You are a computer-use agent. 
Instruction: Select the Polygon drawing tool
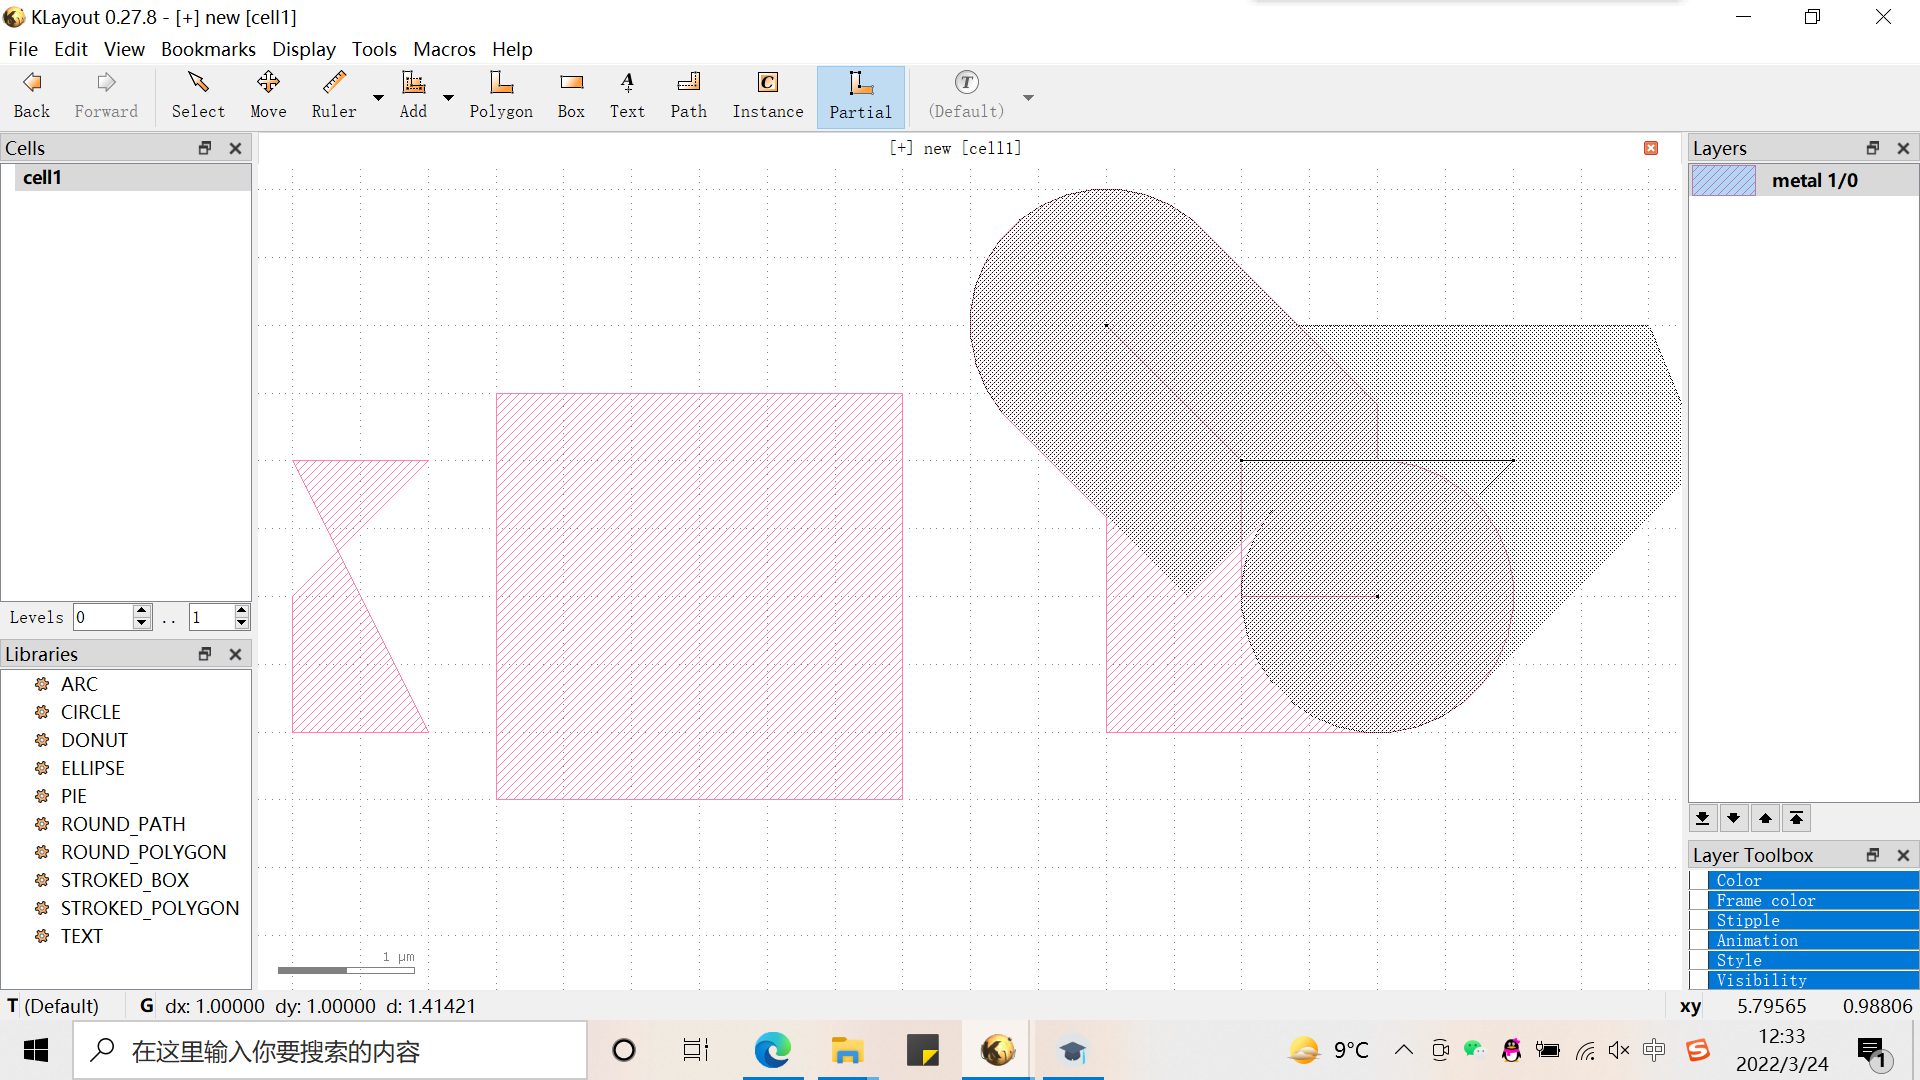[500, 96]
